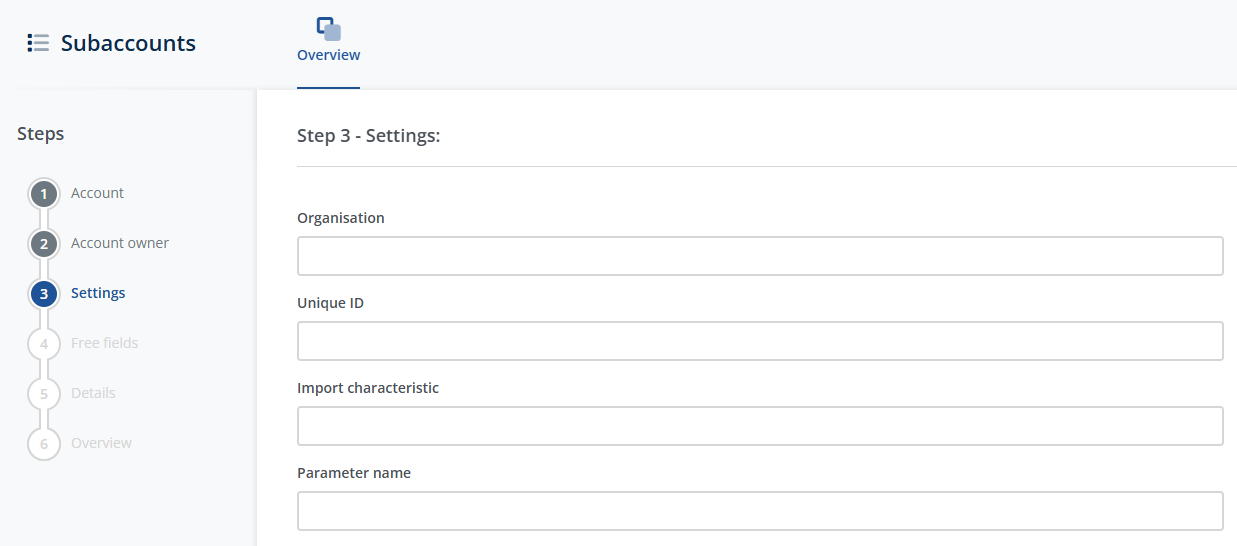The width and height of the screenshot is (1237, 546).
Task: Click step number 4 circle
Action: click(44, 344)
